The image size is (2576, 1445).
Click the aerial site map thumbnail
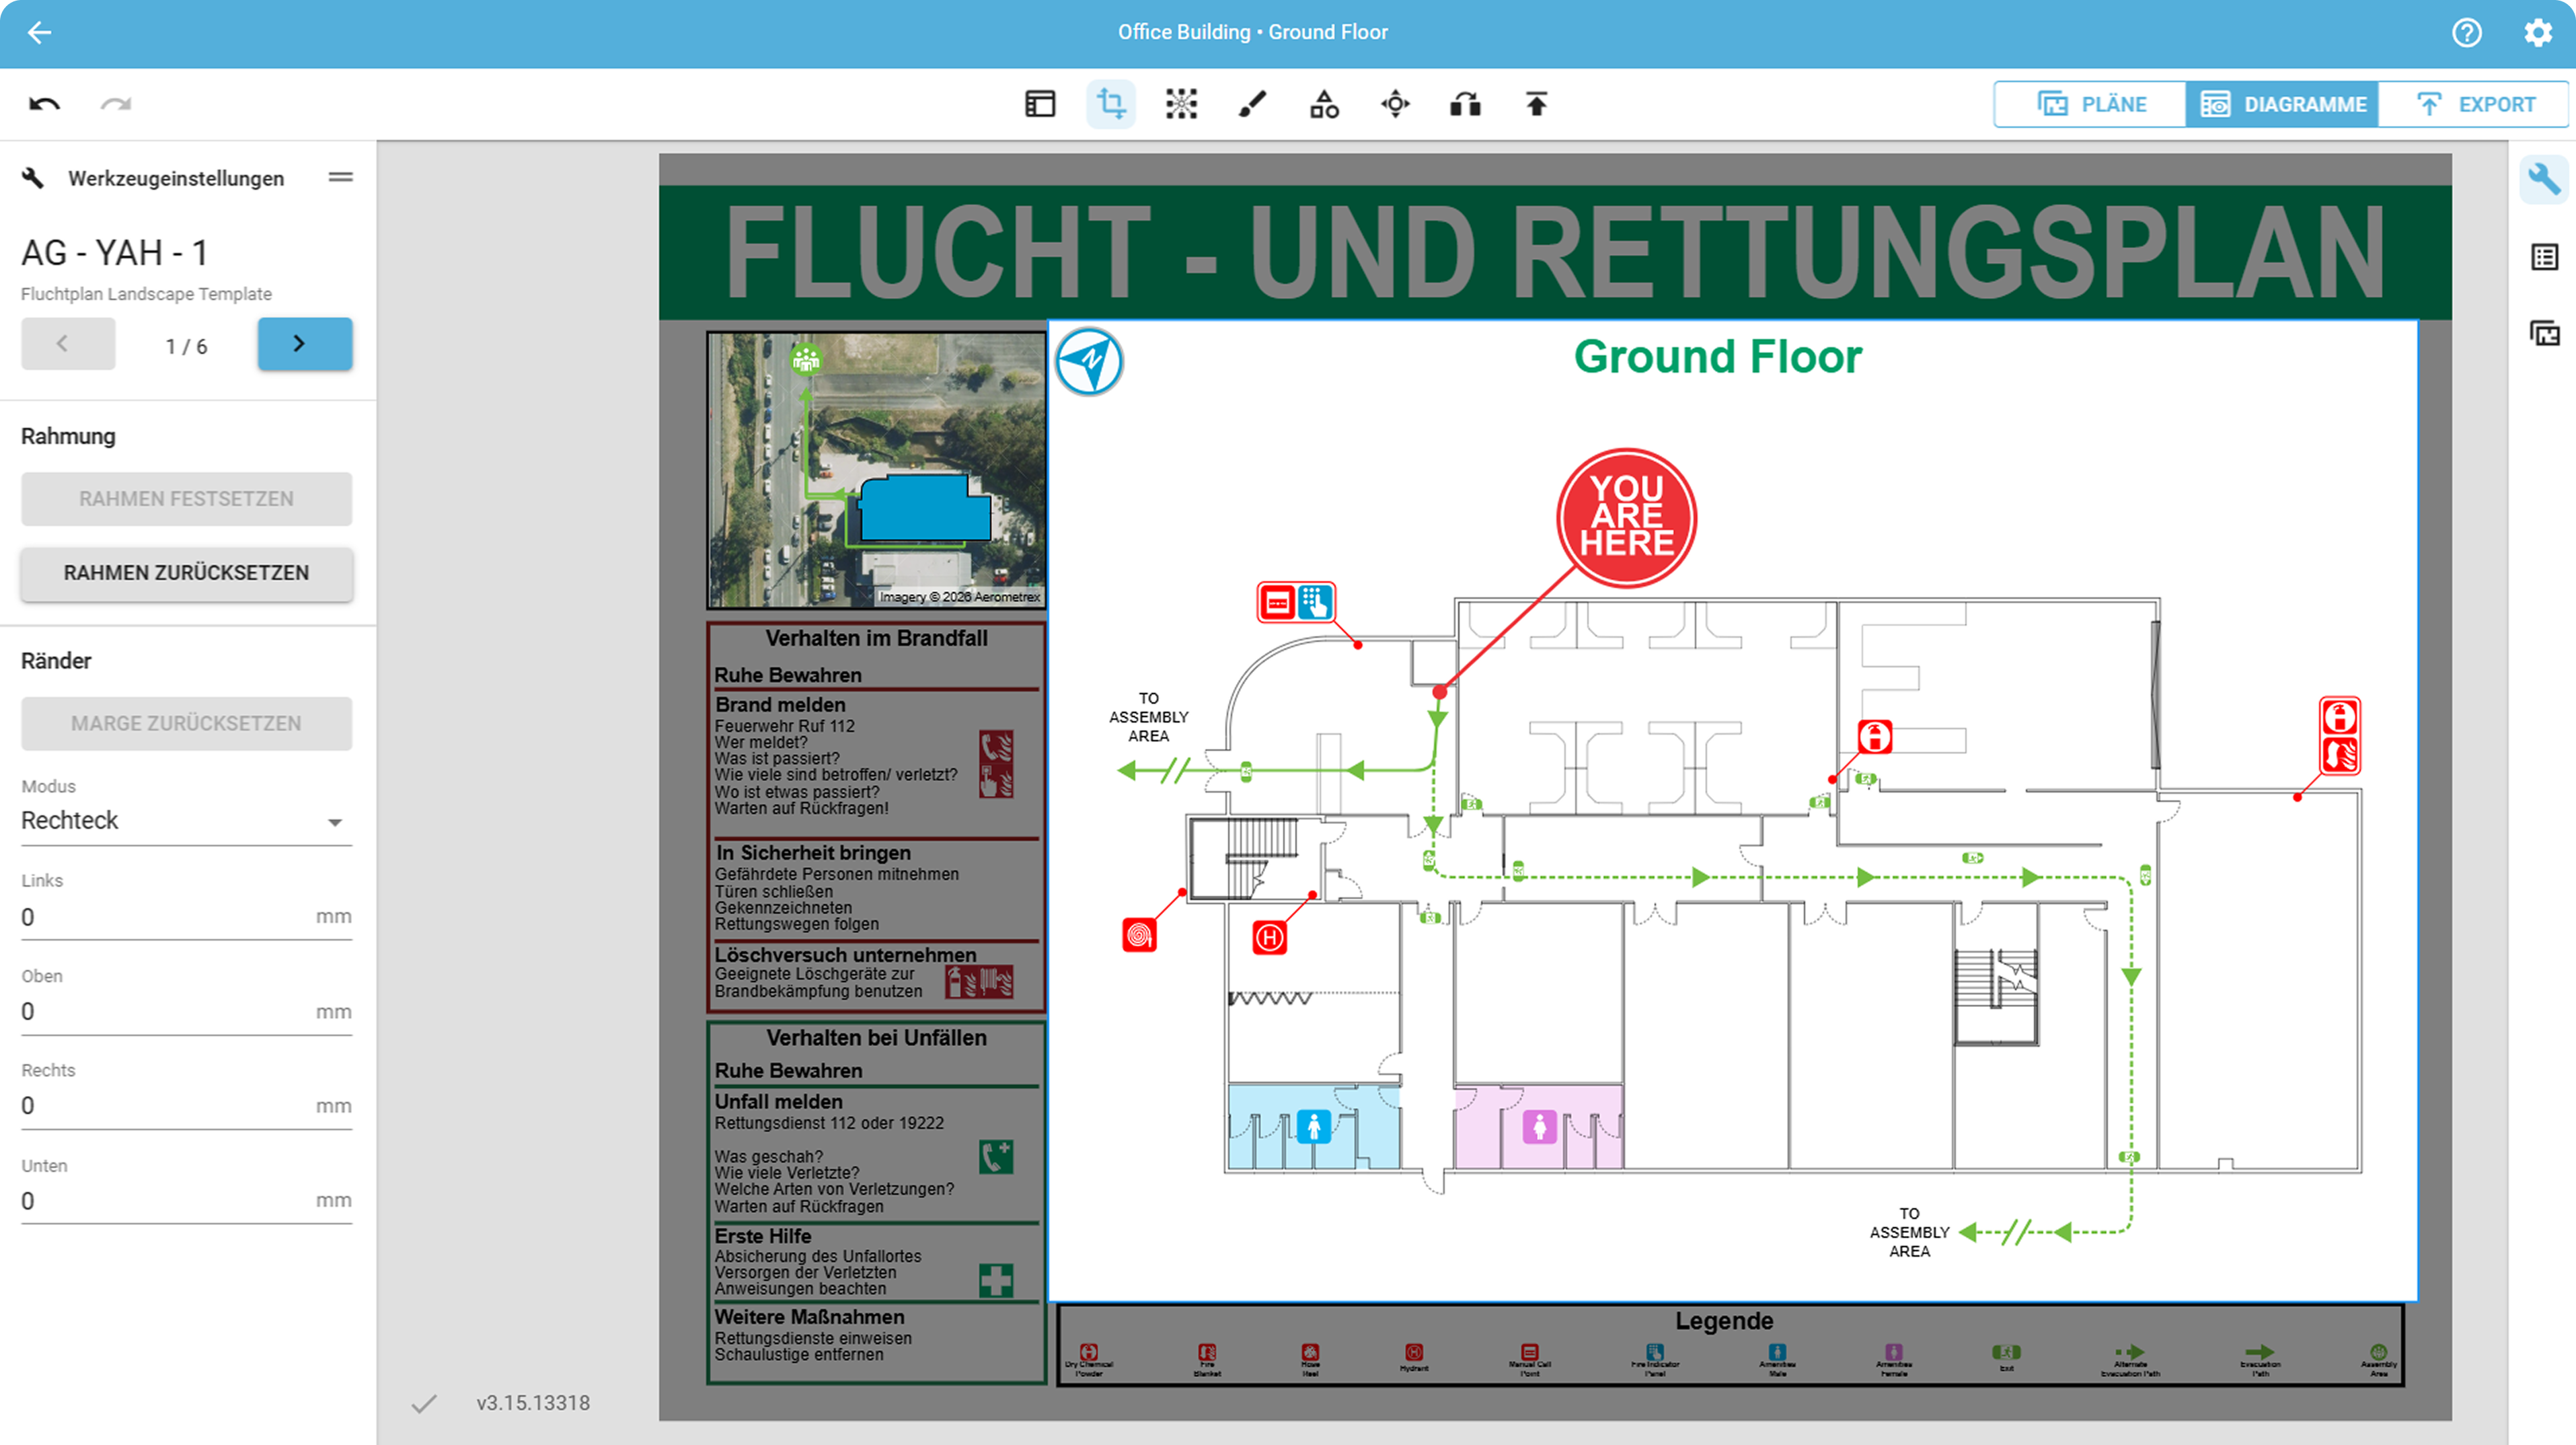pos(876,470)
